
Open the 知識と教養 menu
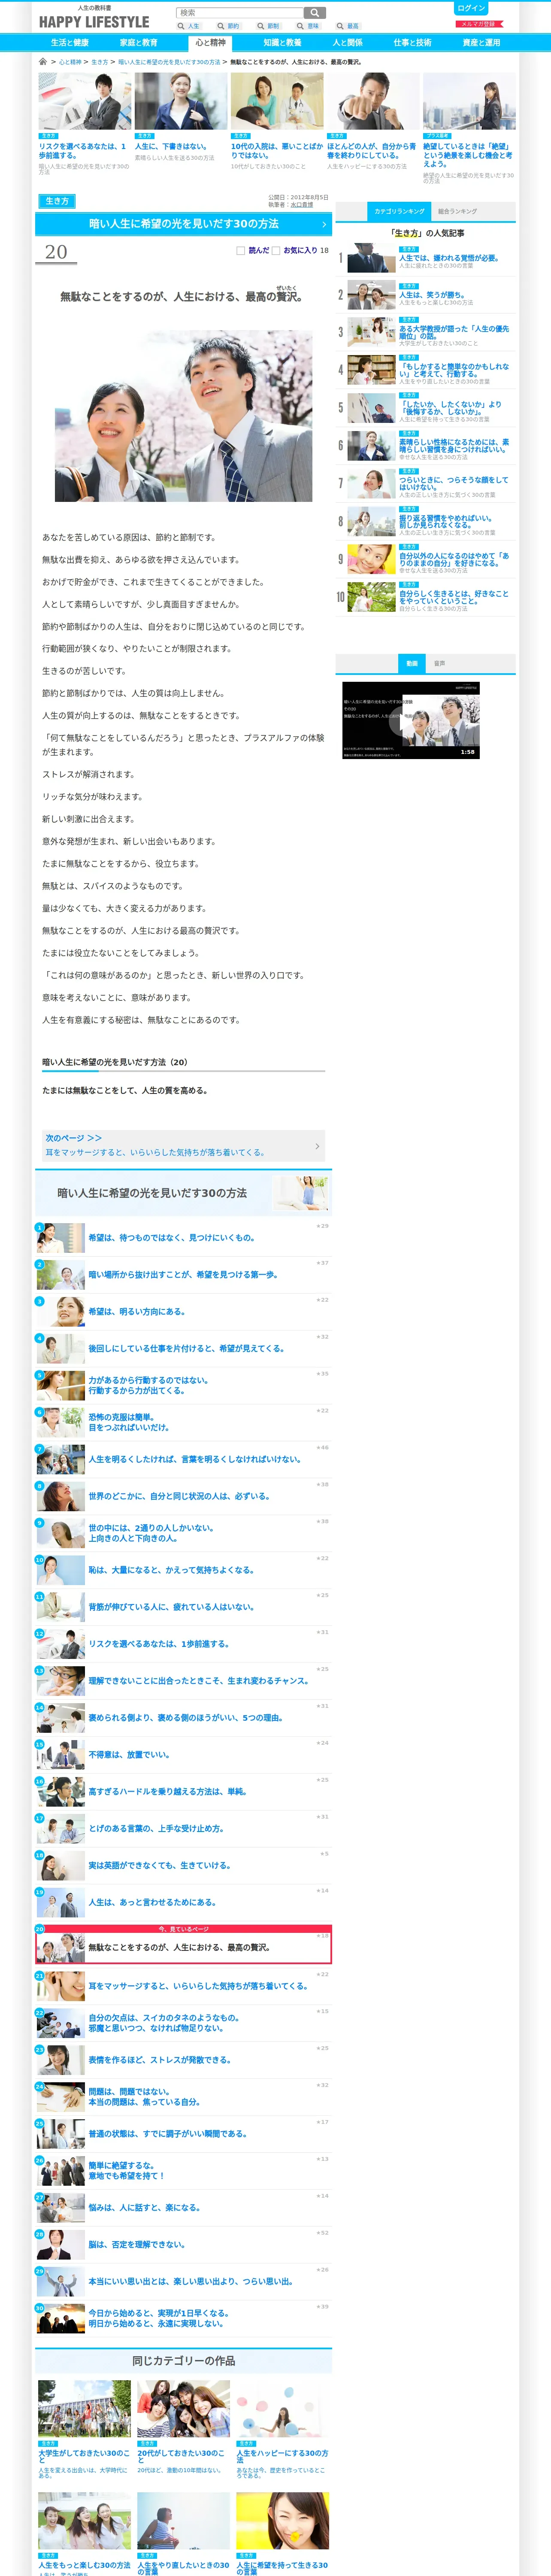282,43
